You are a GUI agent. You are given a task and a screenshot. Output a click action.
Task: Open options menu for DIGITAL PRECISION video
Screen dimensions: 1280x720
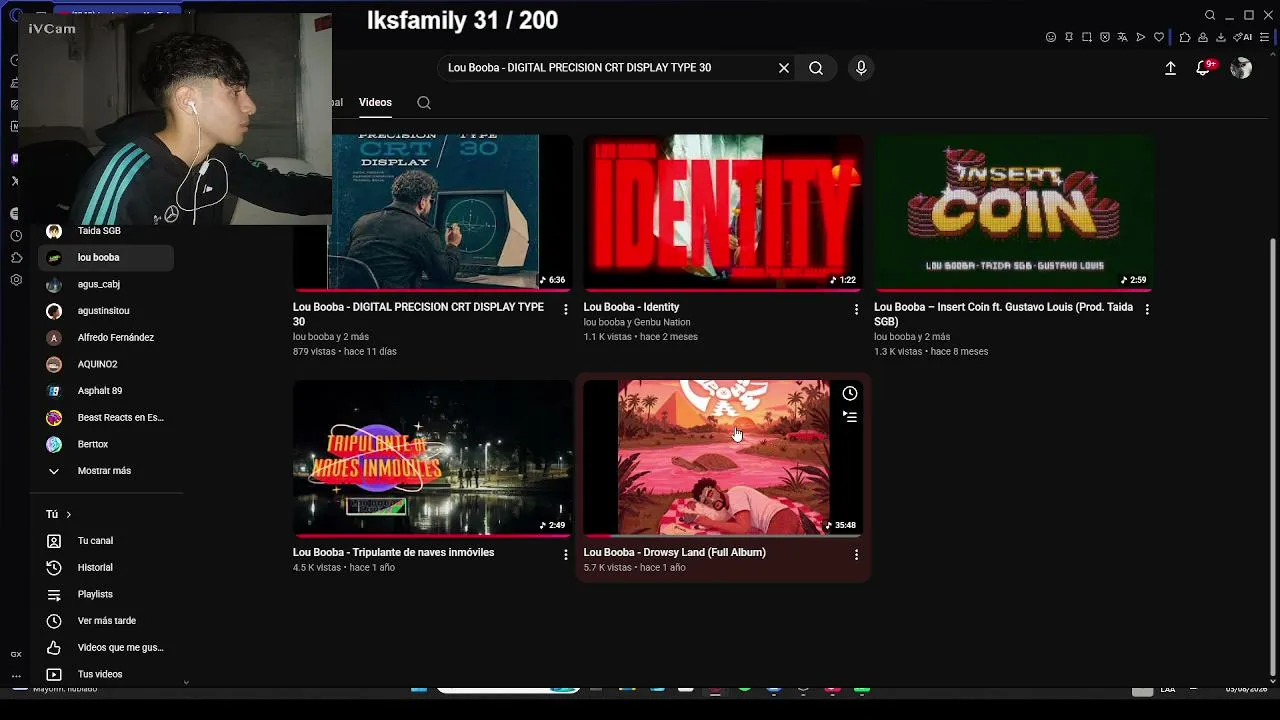(x=565, y=309)
